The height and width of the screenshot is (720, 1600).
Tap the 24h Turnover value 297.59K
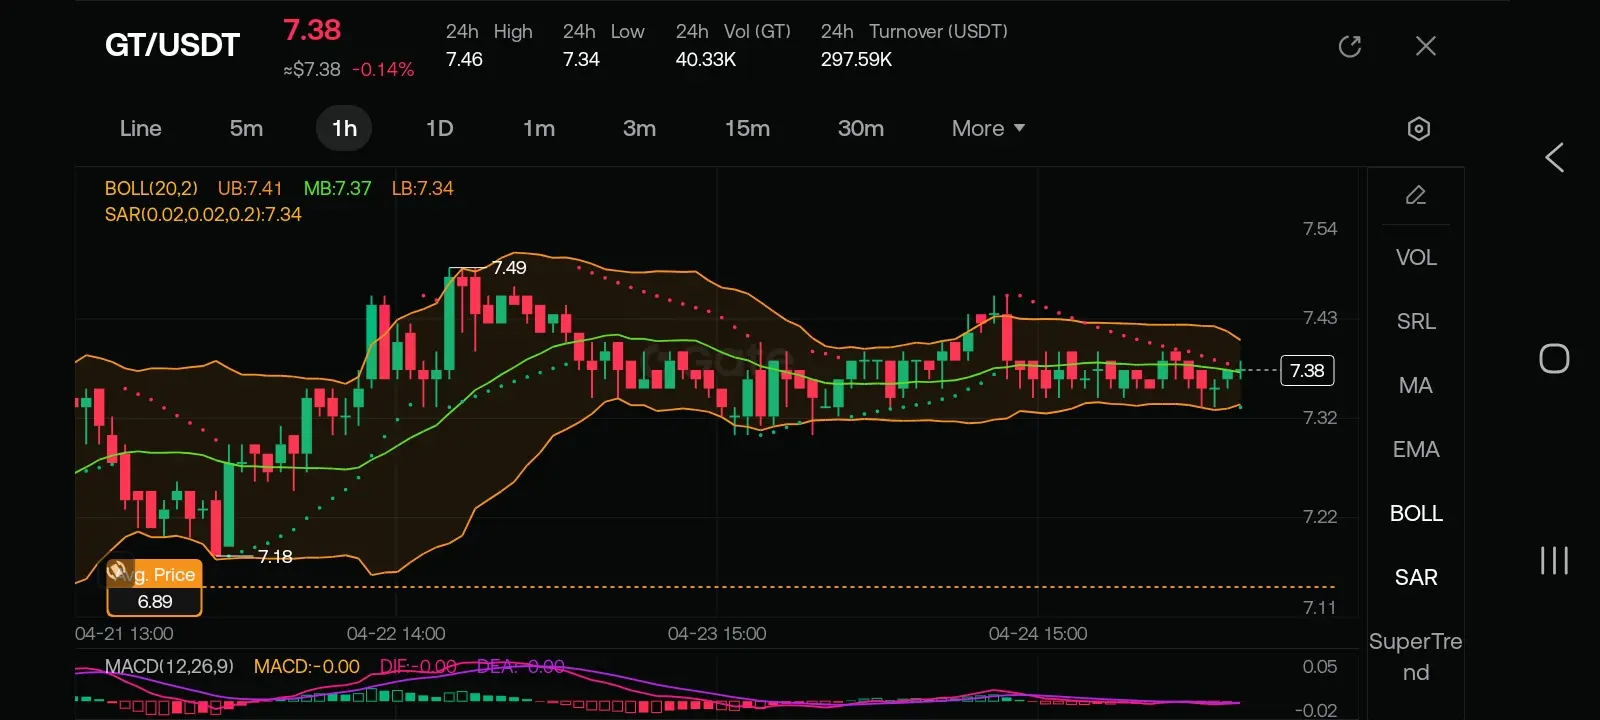coord(856,59)
